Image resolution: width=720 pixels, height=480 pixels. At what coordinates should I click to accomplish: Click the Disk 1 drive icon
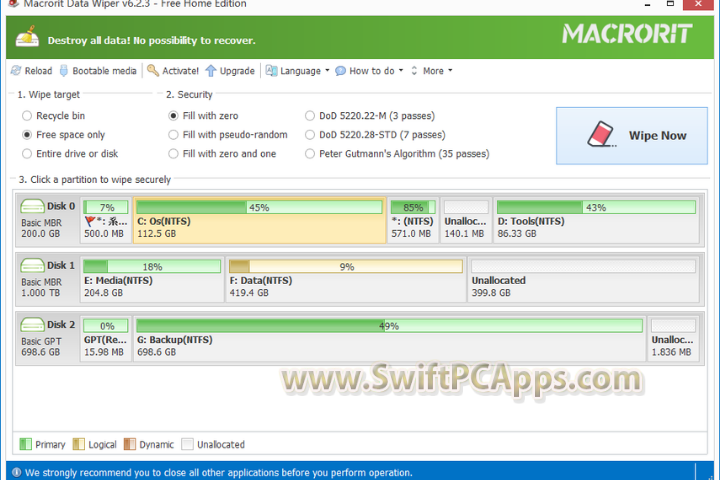click(x=32, y=265)
